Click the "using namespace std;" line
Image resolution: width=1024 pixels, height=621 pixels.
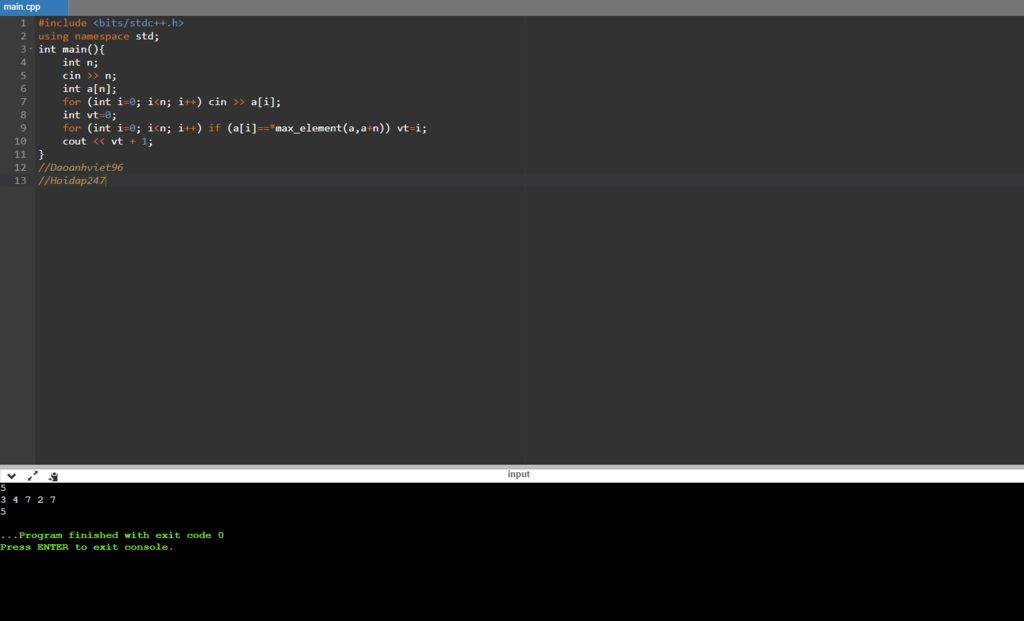[99, 36]
